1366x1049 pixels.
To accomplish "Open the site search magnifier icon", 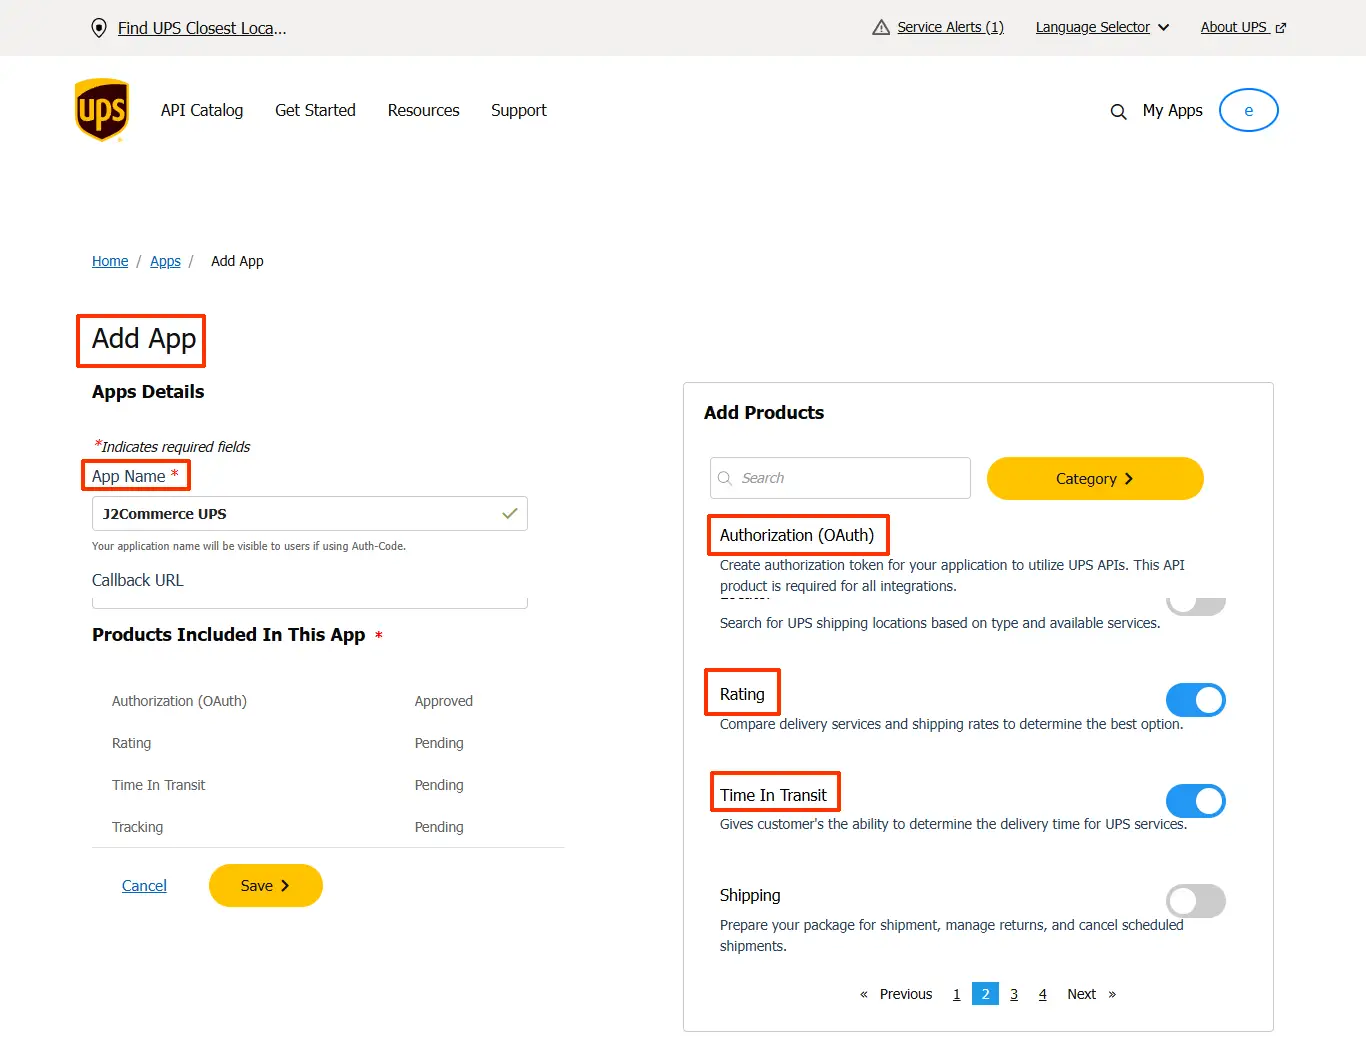I will coord(1118,111).
